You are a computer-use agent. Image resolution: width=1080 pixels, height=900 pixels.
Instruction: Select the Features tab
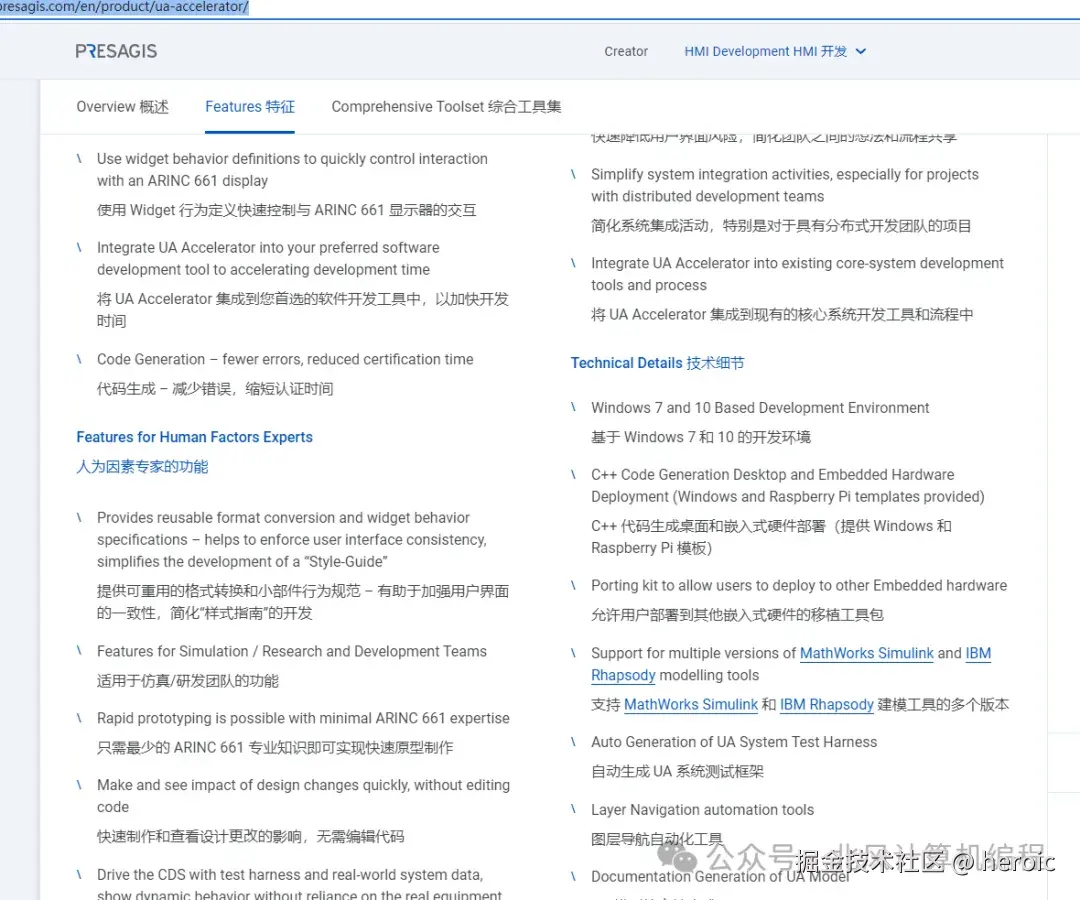pos(250,107)
